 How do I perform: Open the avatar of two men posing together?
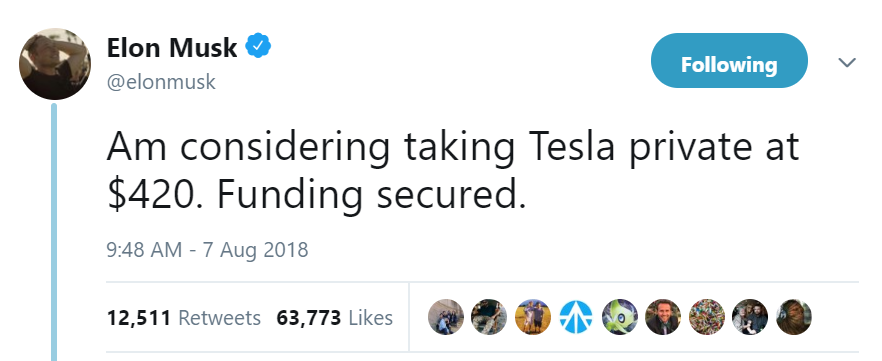(750, 317)
